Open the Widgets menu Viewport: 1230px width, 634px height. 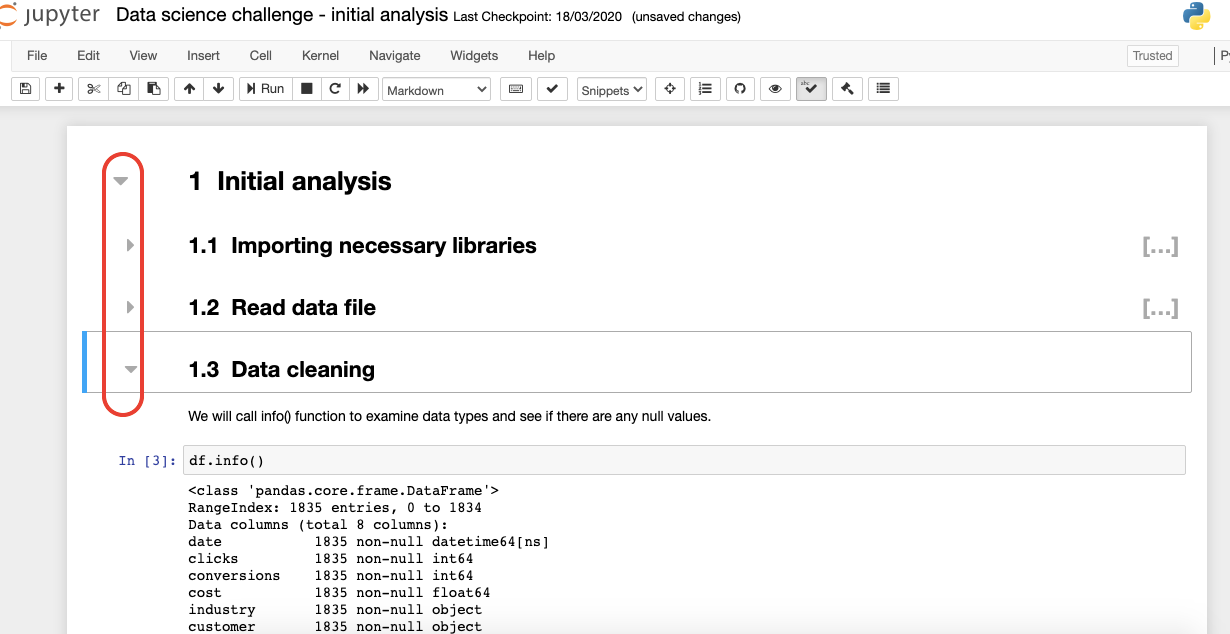474,56
